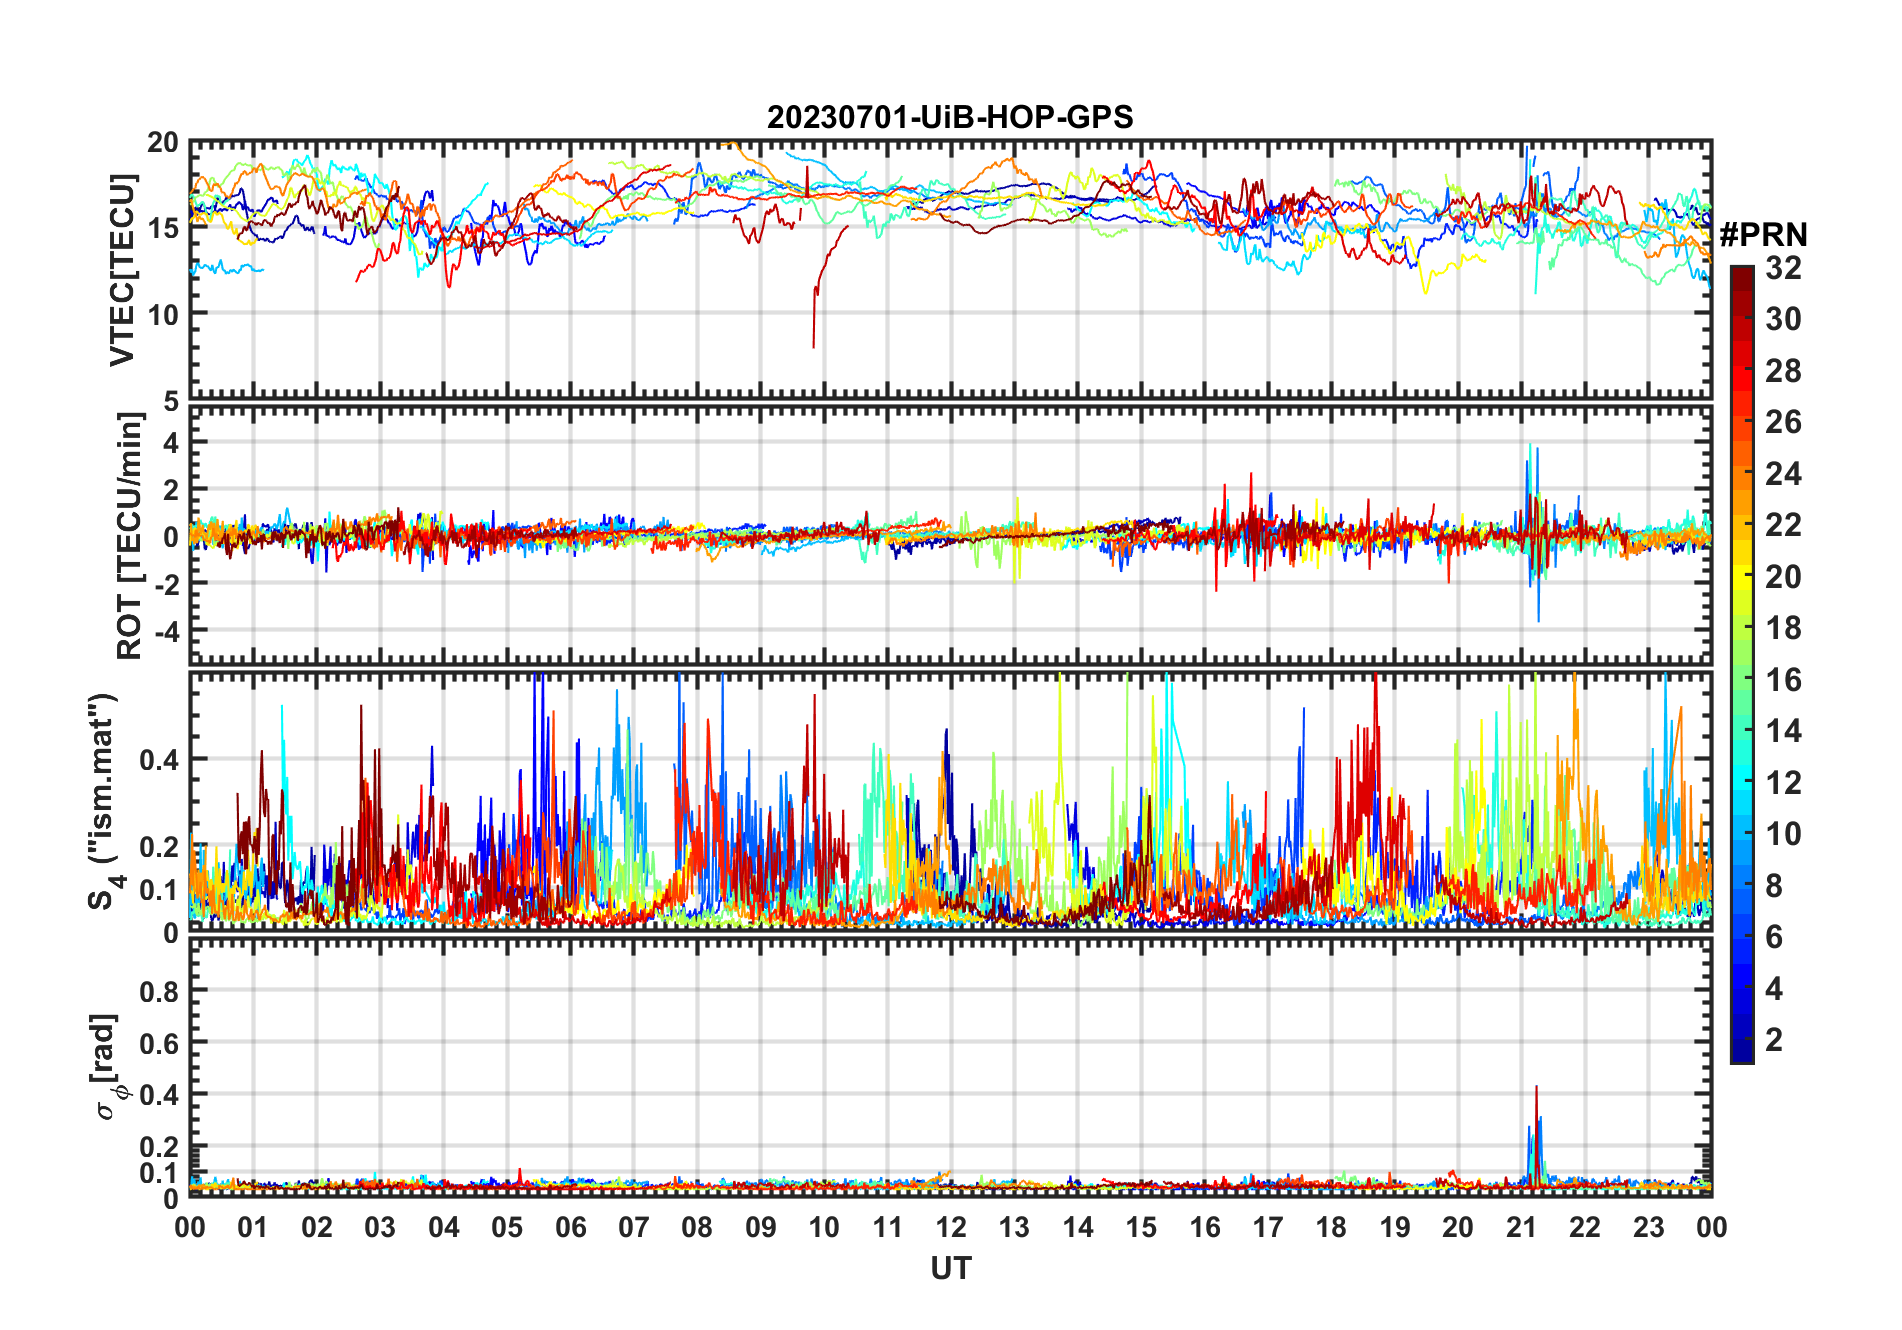
Task: Pick colorbar tick label 18
Action: click(x=1783, y=628)
